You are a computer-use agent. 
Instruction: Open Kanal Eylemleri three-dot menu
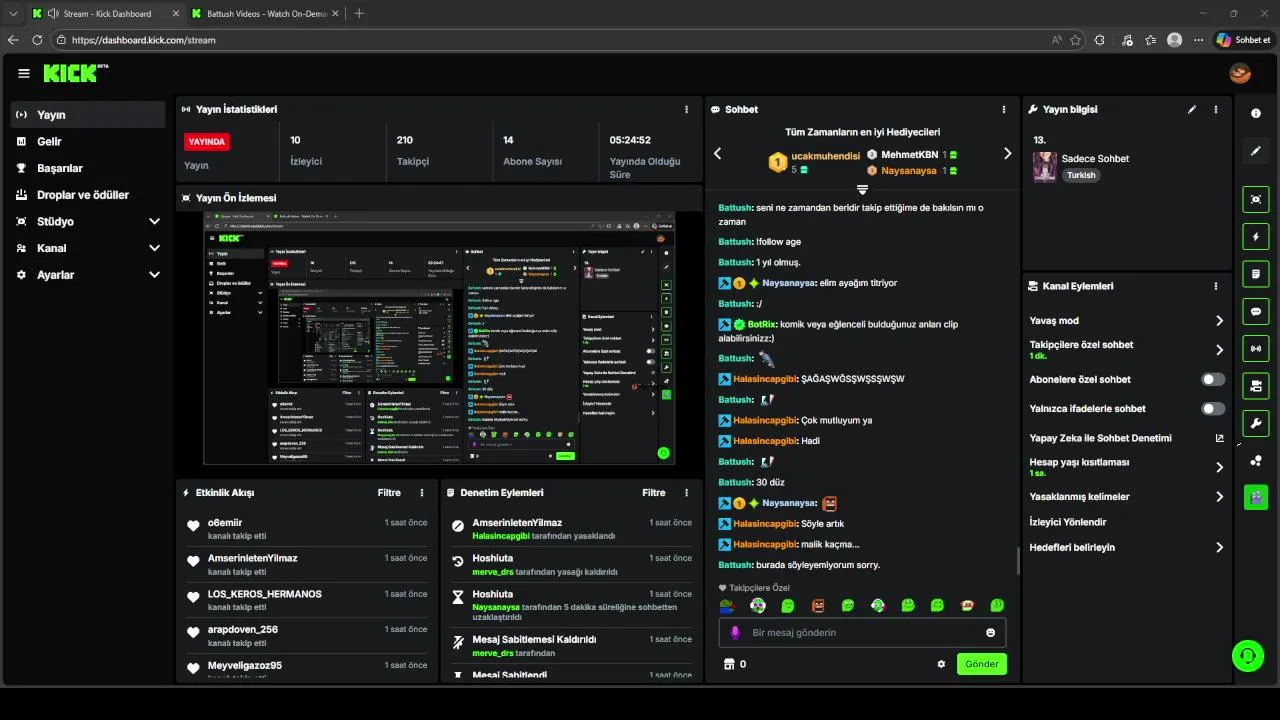coord(1216,286)
